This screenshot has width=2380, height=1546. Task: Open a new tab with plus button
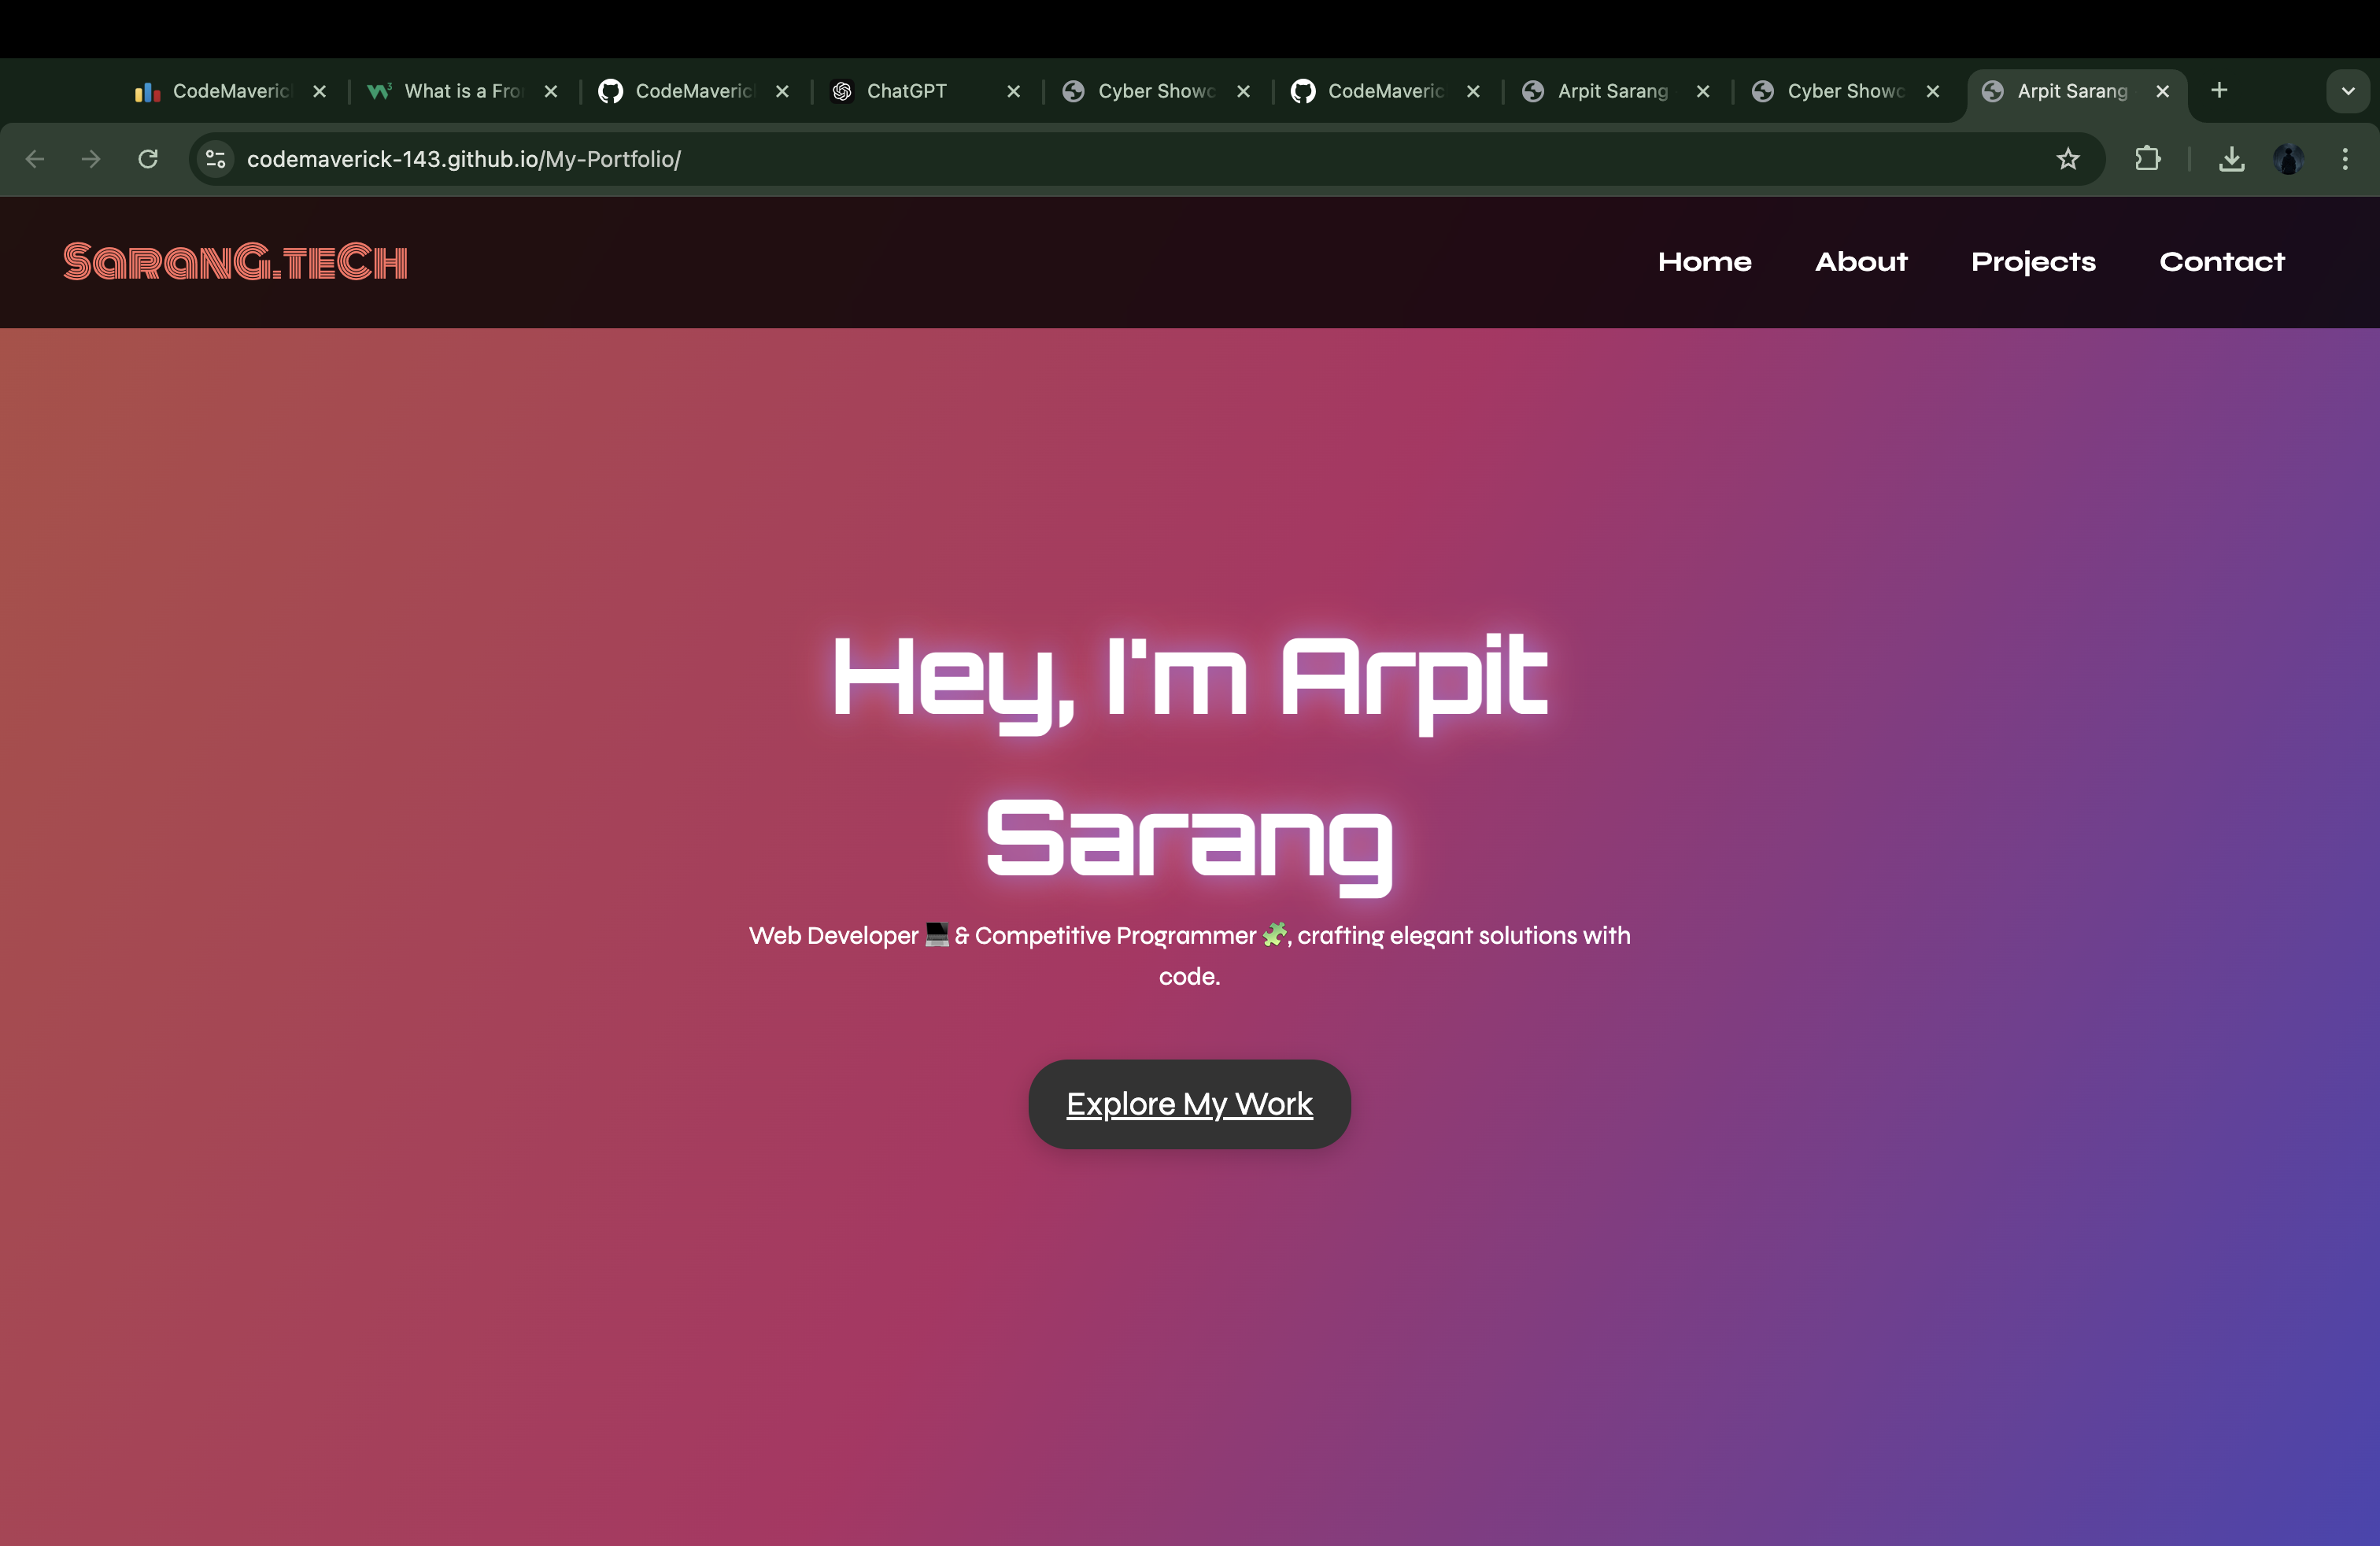(2219, 91)
